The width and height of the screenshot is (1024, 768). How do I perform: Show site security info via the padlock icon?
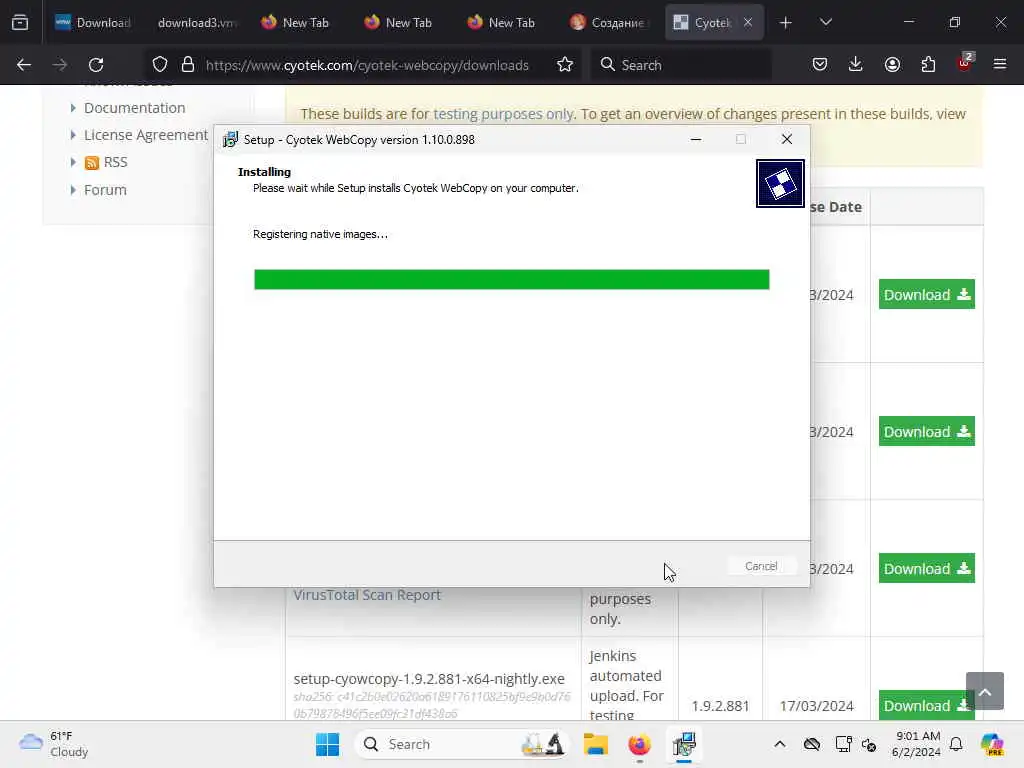188,65
